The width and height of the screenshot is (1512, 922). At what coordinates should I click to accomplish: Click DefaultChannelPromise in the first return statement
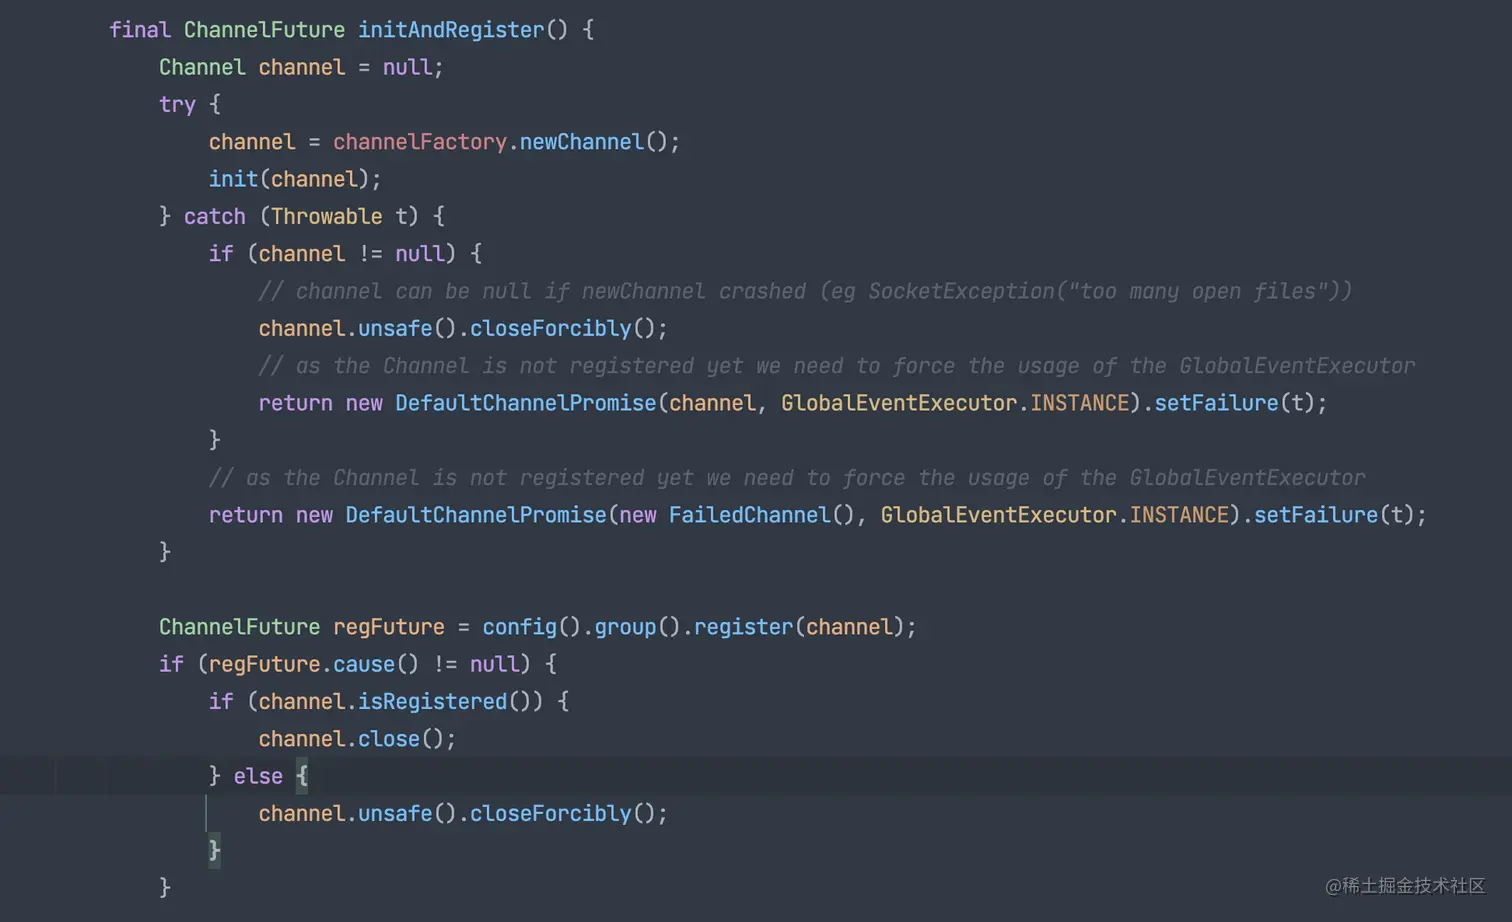click(525, 403)
